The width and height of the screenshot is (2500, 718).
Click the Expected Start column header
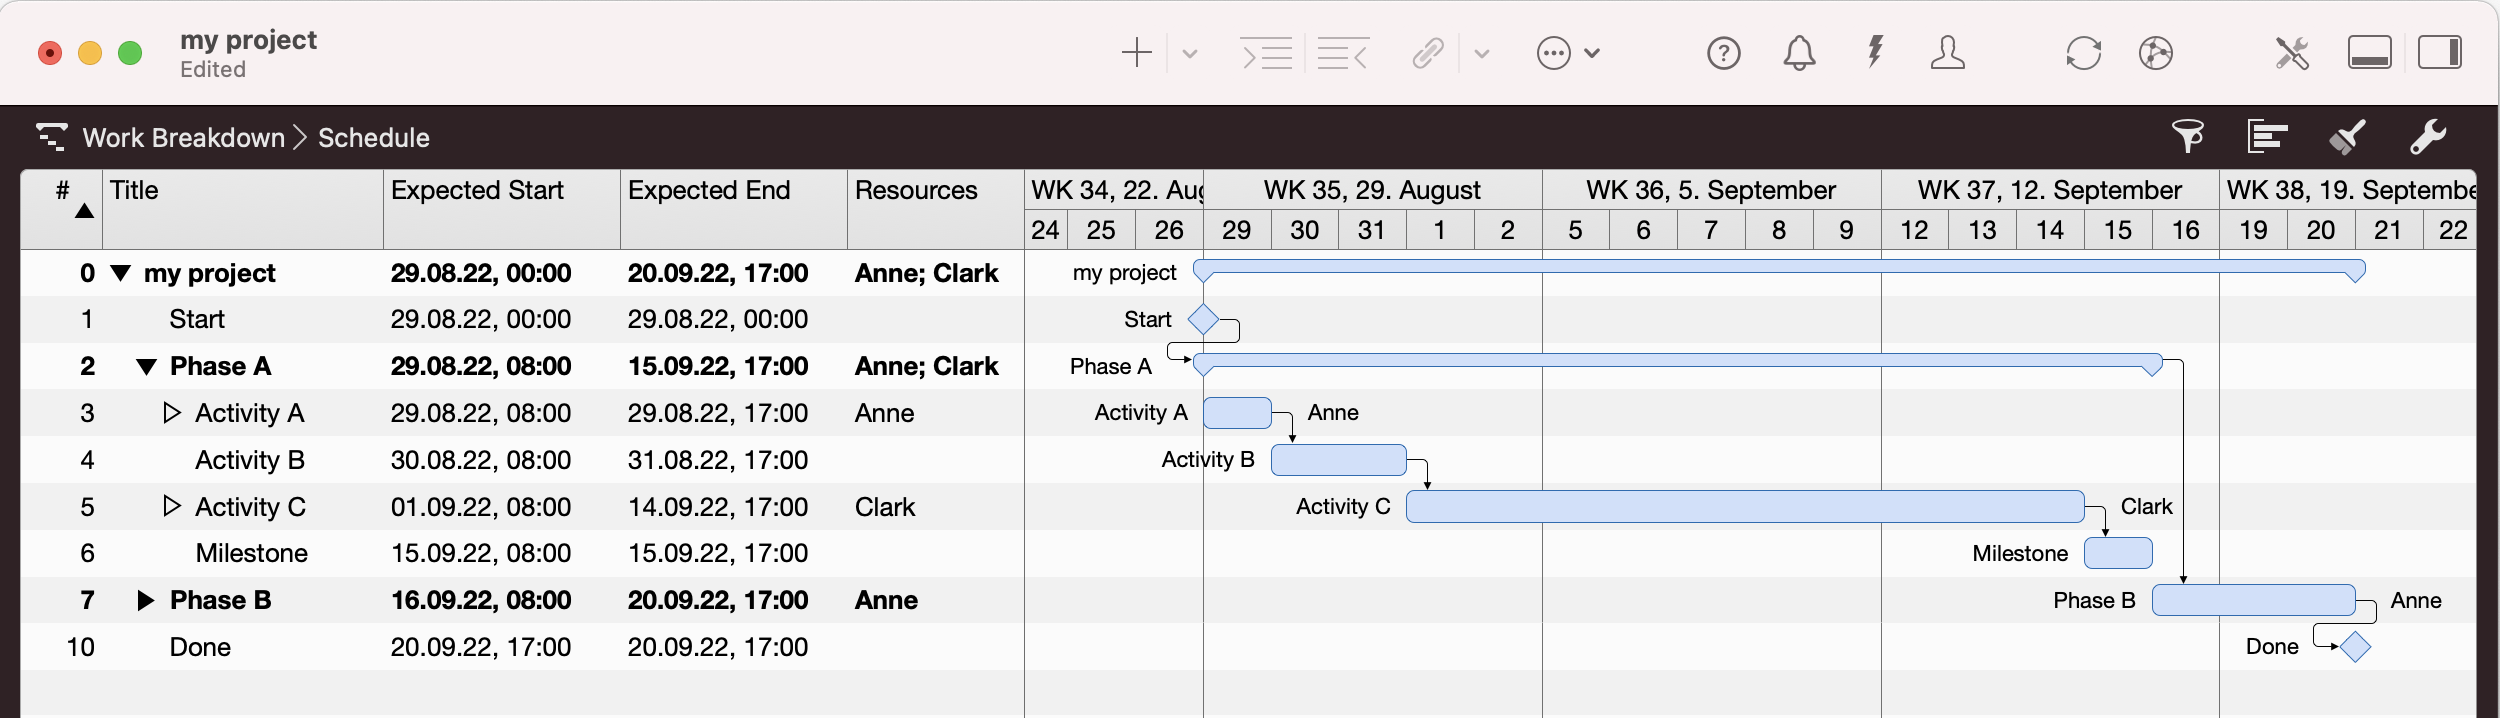pos(477,190)
